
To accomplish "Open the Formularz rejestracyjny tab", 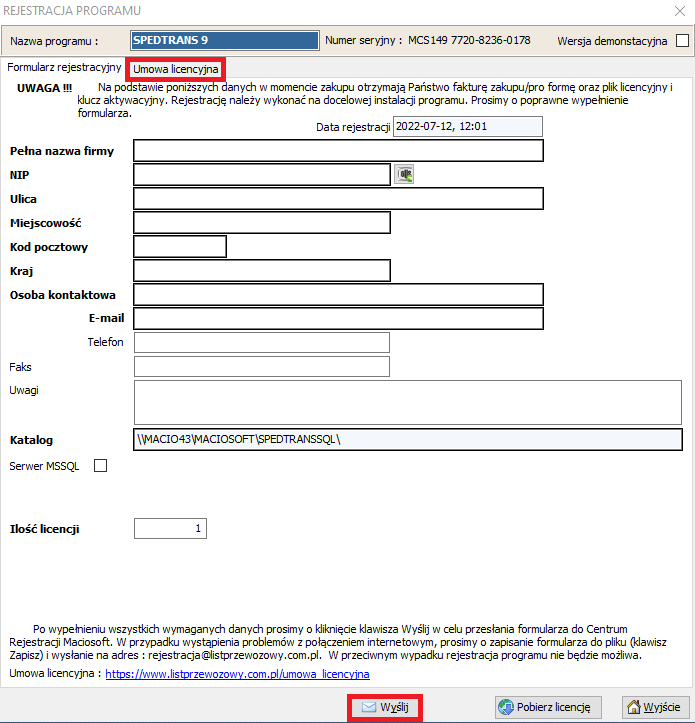I will [x=64, y=67].
